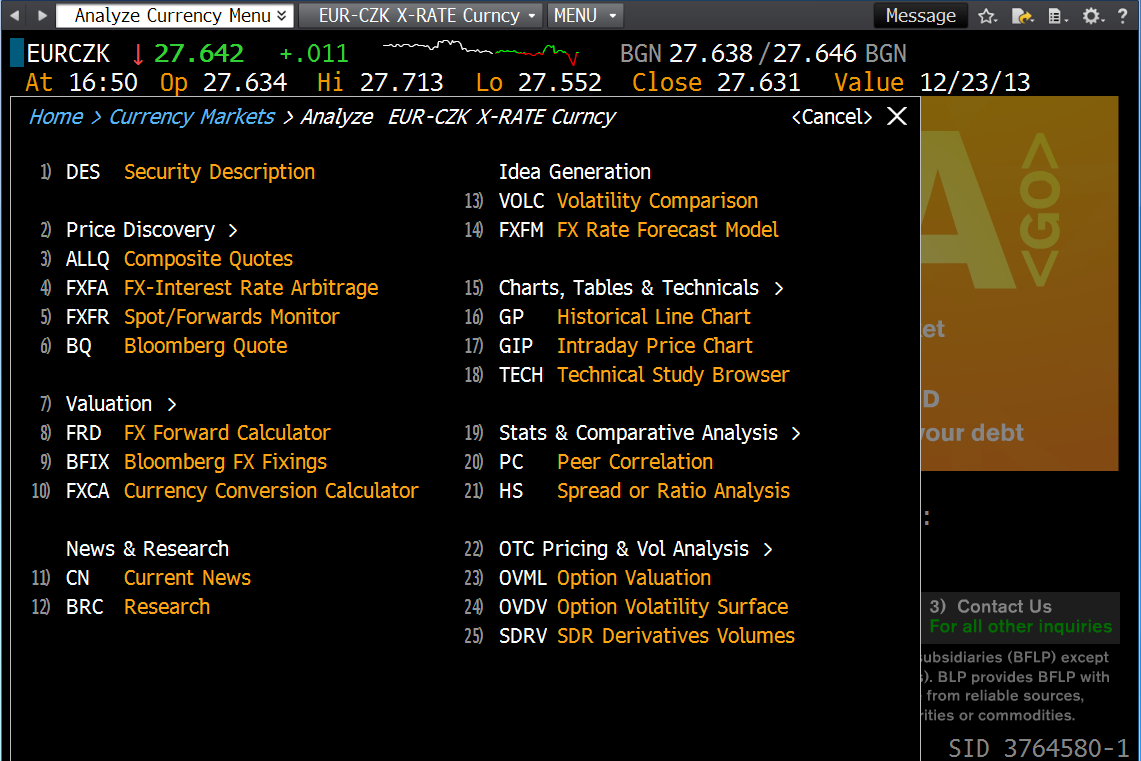This screenshot has height=761, width=1141.
Task: Click the intraday sparkline chart in header
Action: (x=481, y=52)
